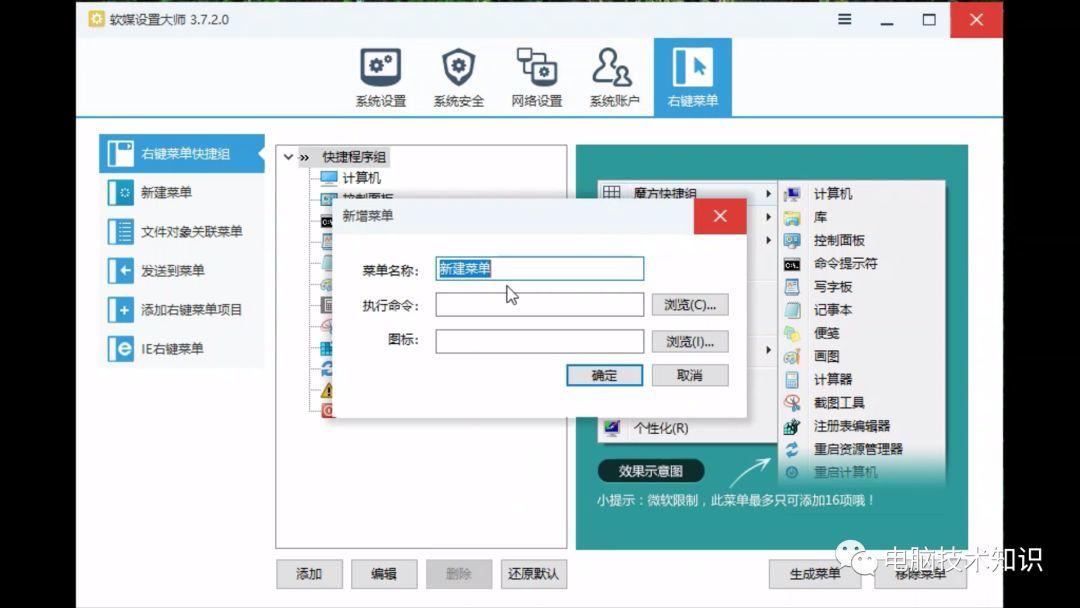
Task: Open IE右键菜单 sidebar item
Action: 182,348
